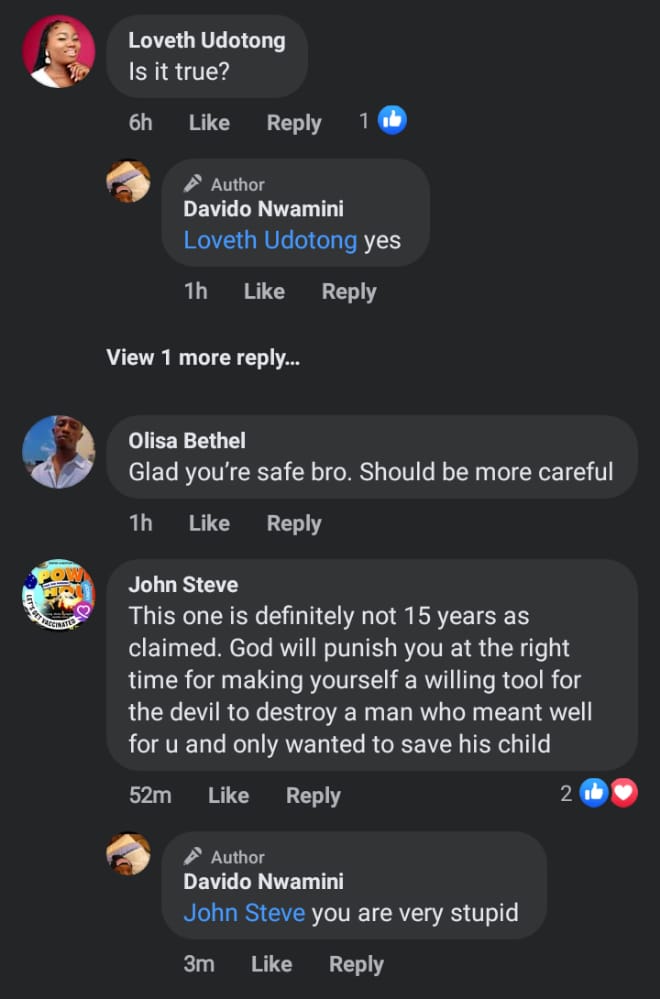The image size is (660, 999).
Task: Click the heart reaction icon on John Steve's comment
Action: 624,794
